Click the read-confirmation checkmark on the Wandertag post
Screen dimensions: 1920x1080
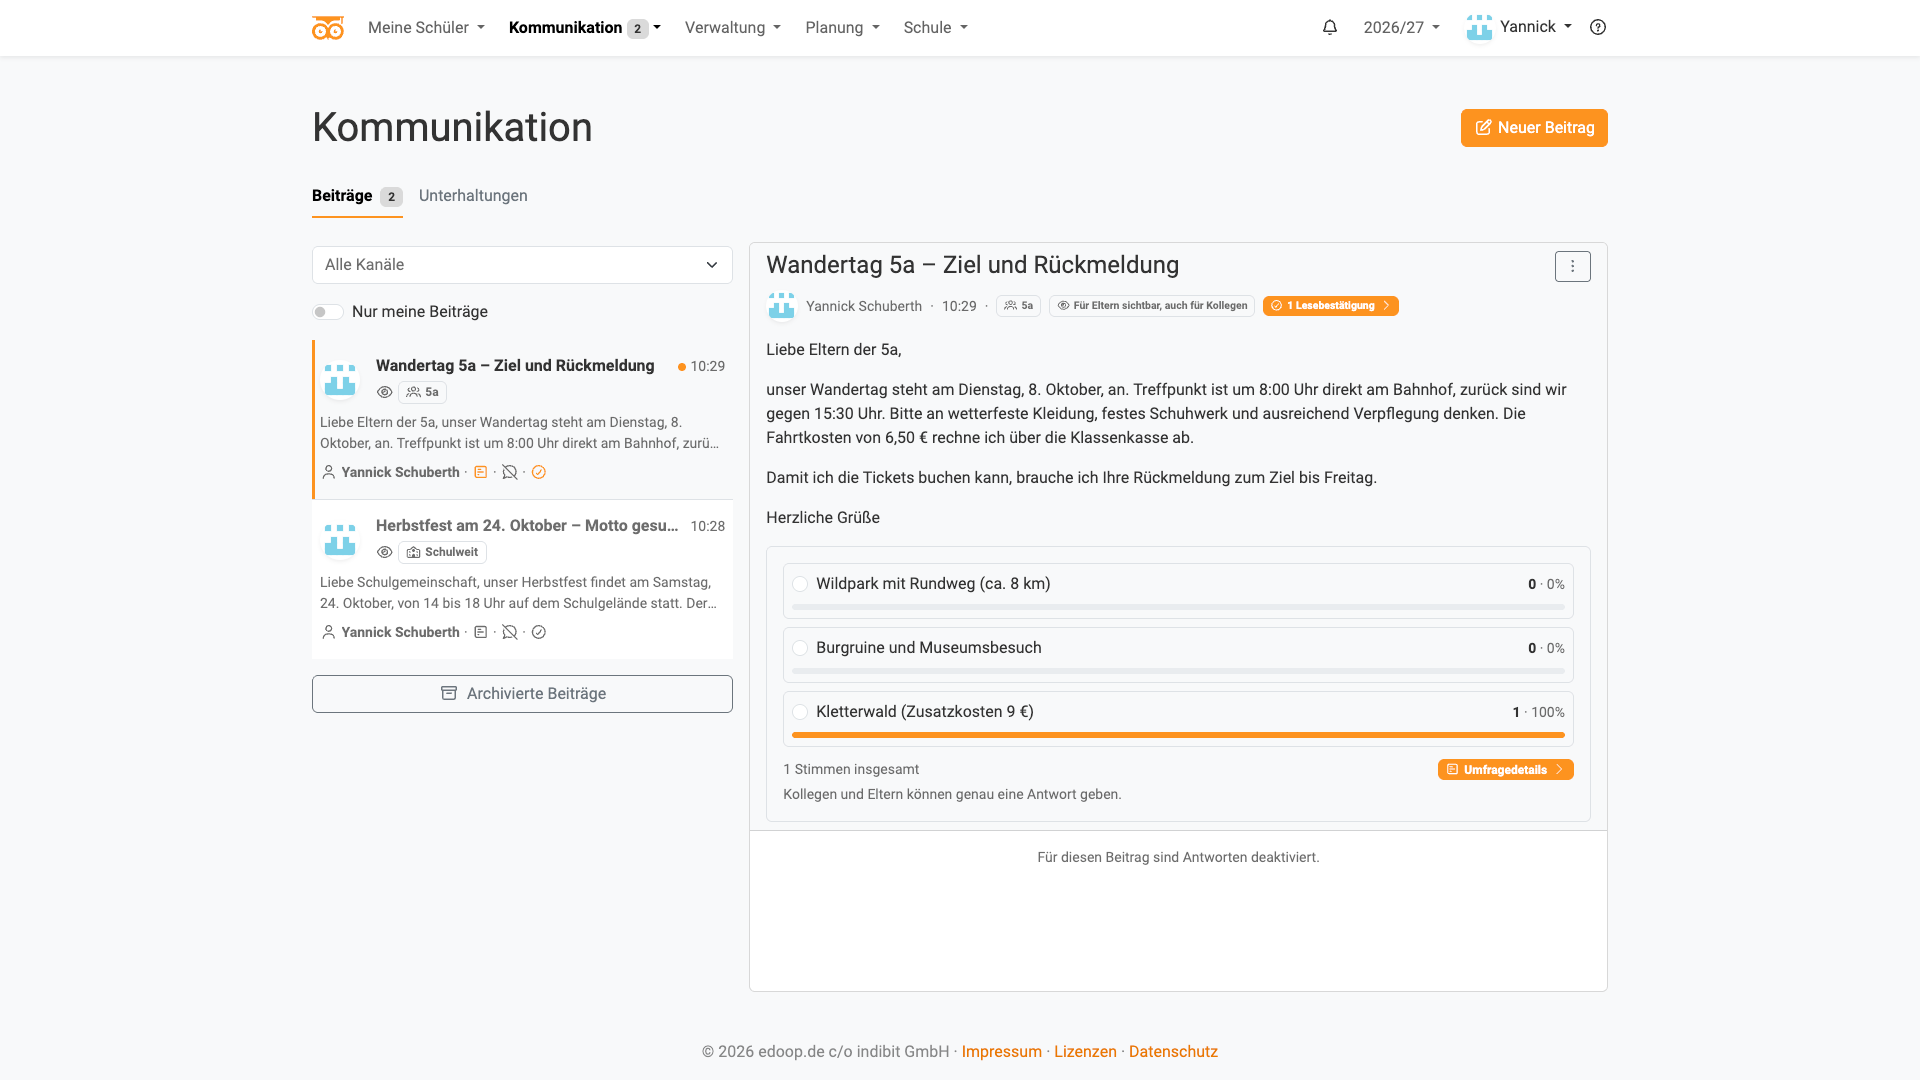(x=539, y=472)
